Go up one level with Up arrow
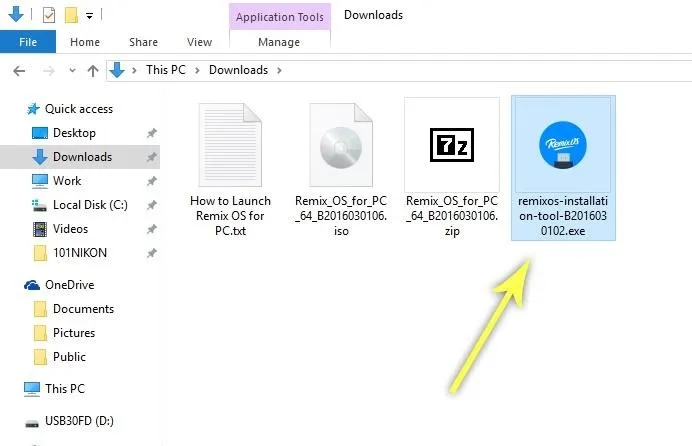Image resolution: width=692 pixels, height=446 pixels. pos(93,71)
